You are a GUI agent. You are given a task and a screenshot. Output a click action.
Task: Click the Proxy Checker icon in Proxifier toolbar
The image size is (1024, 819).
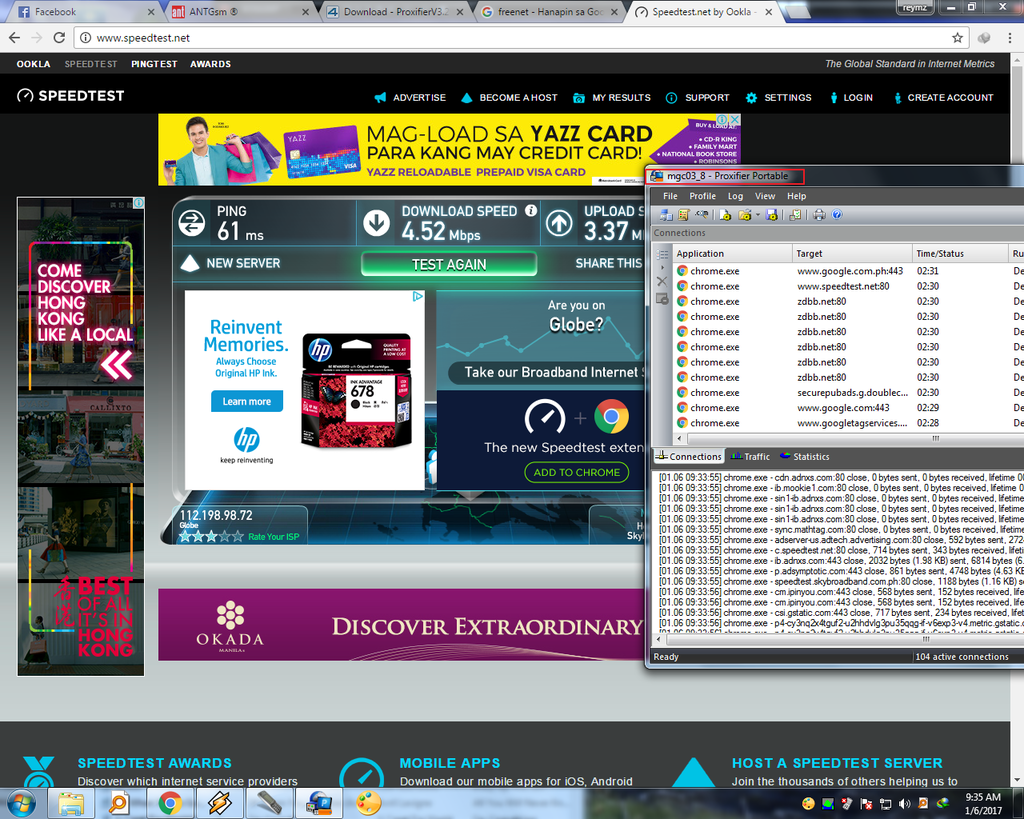(x=795, y=215)
